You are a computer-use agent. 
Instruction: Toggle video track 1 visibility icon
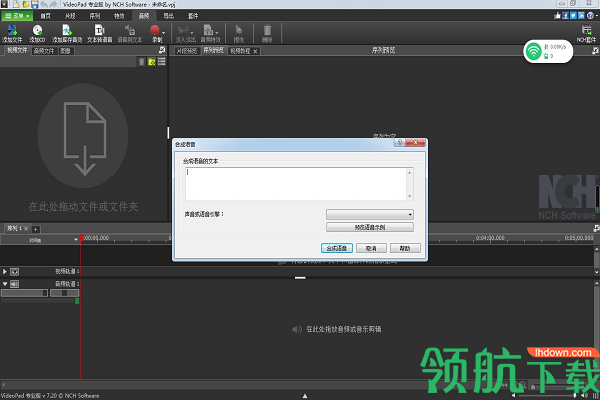(x=15, y=272)
